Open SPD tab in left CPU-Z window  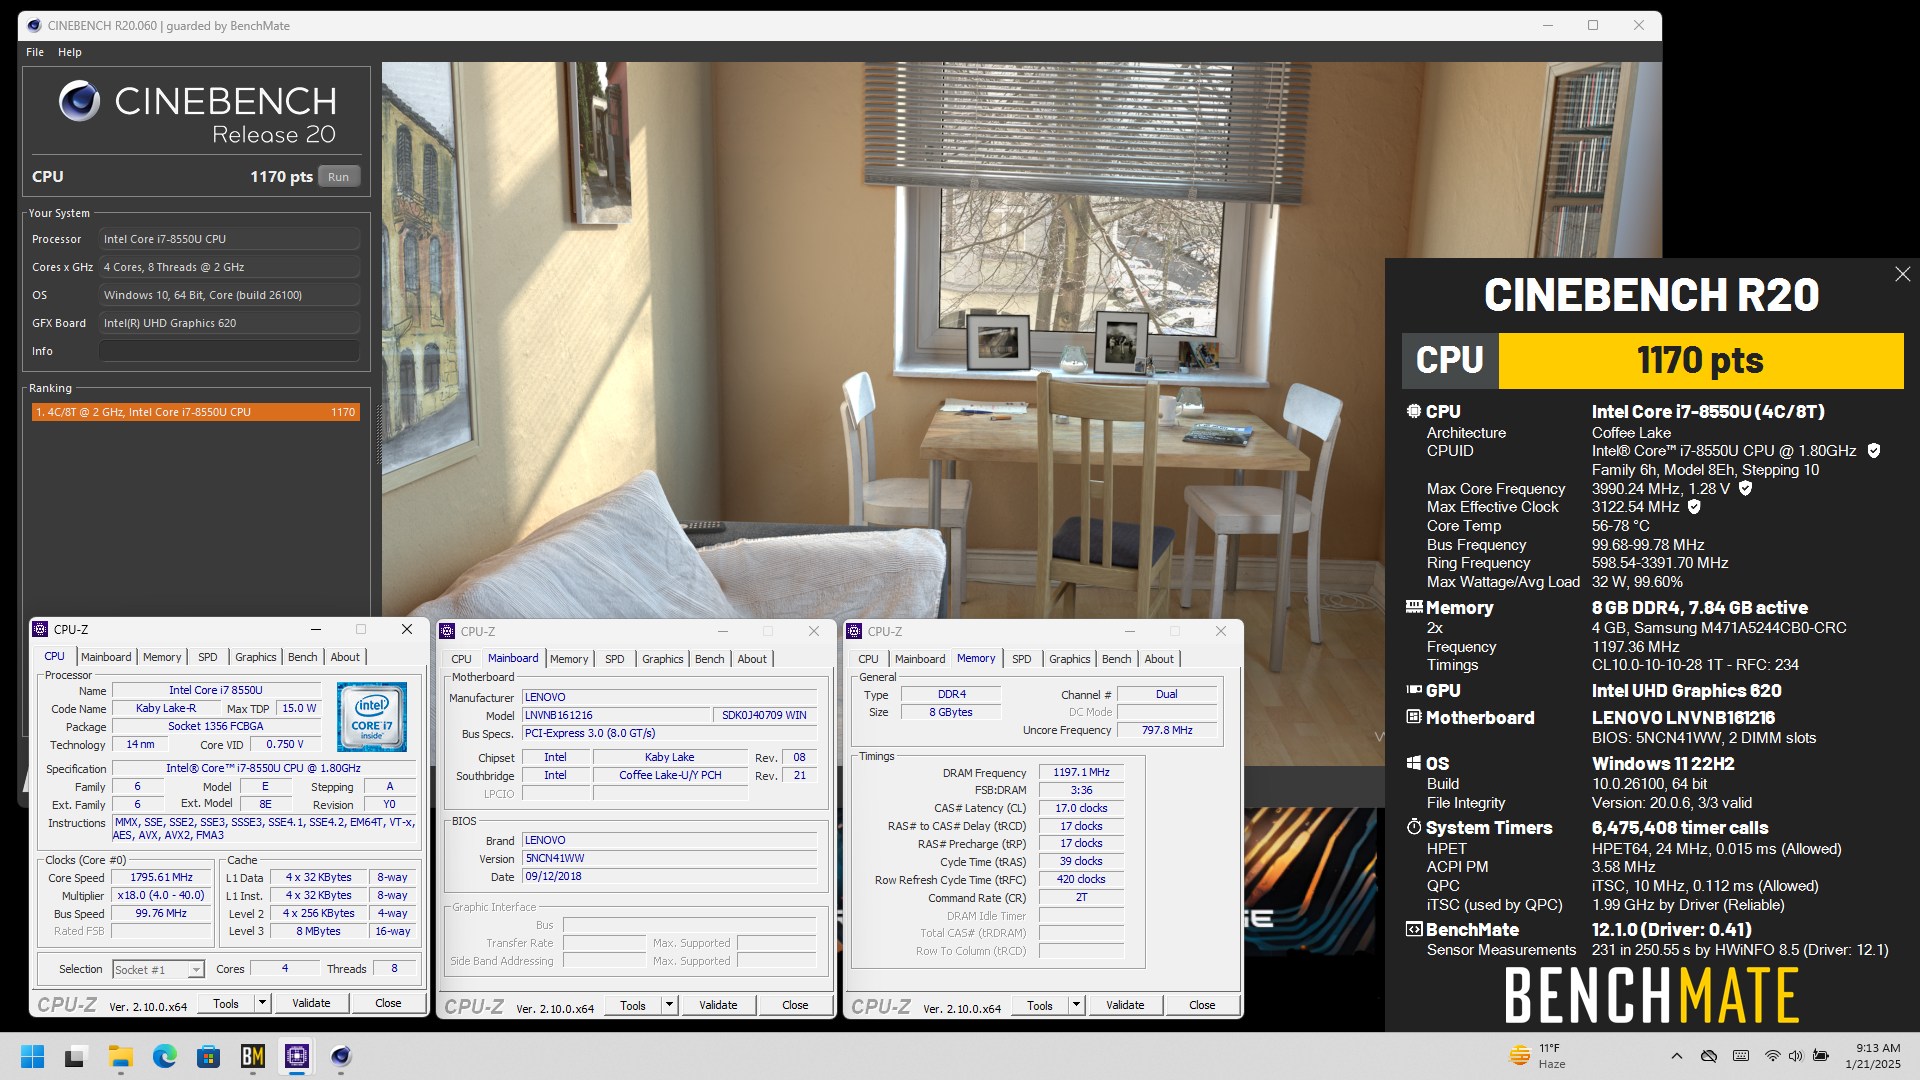pos(207,657)
